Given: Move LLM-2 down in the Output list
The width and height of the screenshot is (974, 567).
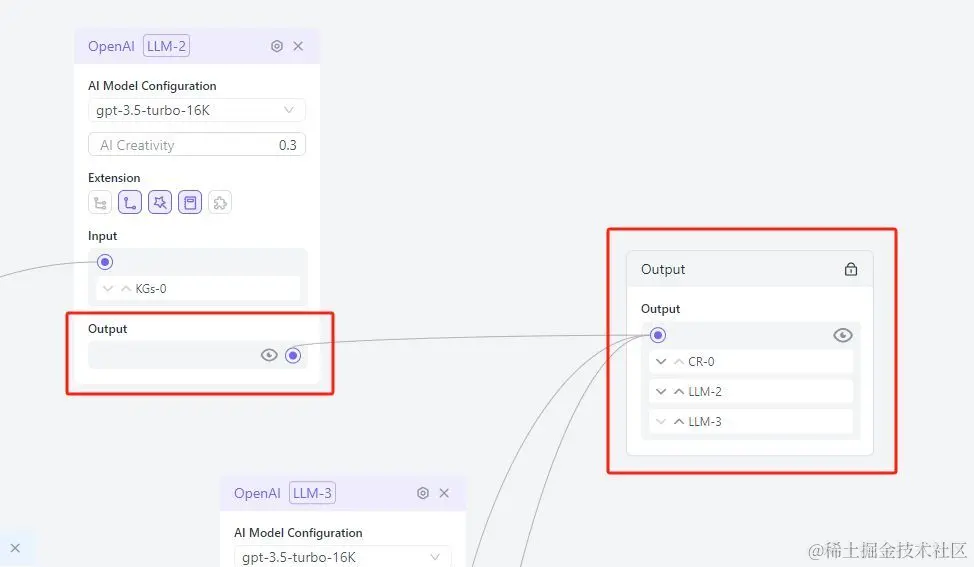Looking at the screenshot, I should (x=661, y=391).
